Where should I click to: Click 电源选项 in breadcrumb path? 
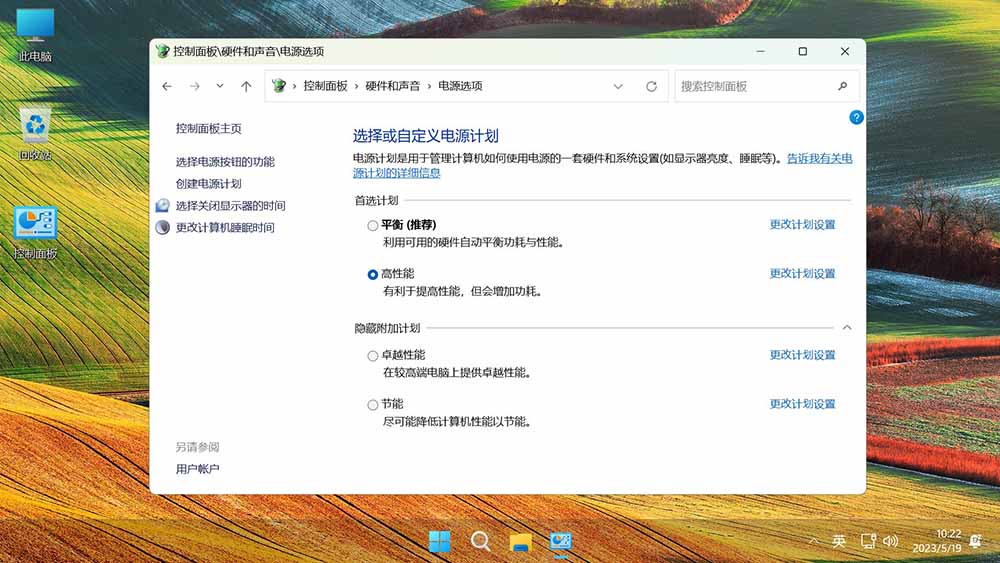(x=460, y=86)
